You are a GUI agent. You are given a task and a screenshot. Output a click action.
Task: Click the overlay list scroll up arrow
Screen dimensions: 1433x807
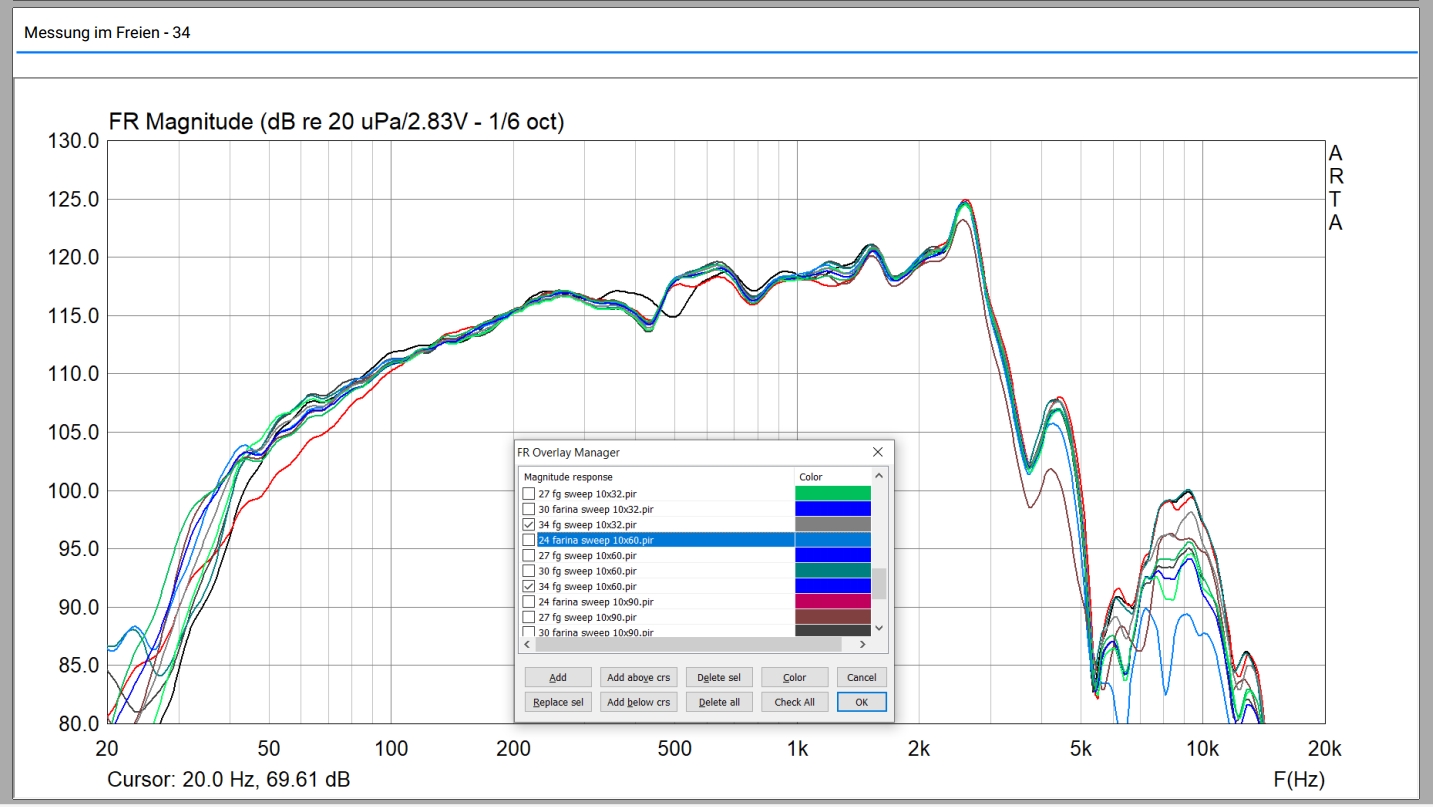point(879,476)
